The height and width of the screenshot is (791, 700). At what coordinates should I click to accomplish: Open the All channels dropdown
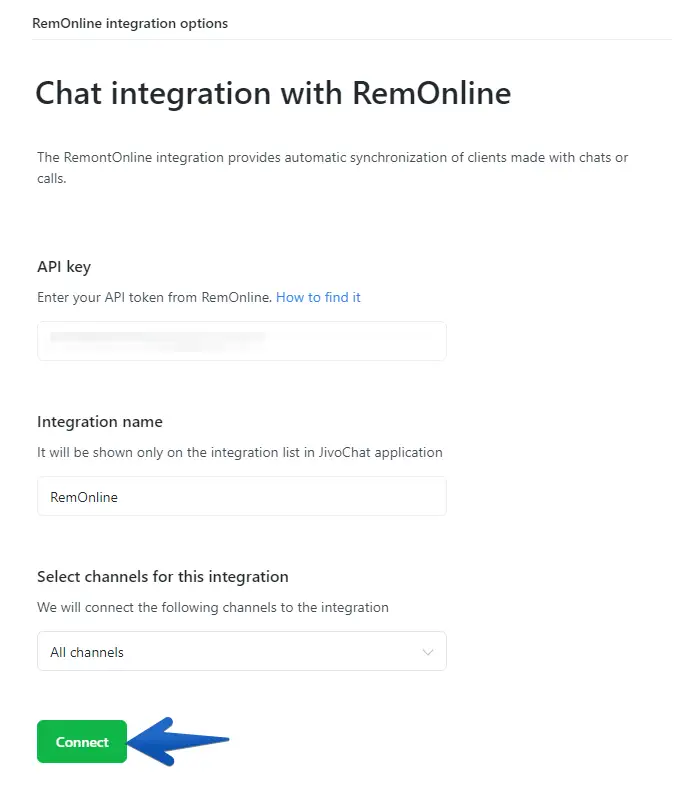(x=241, y=652)
